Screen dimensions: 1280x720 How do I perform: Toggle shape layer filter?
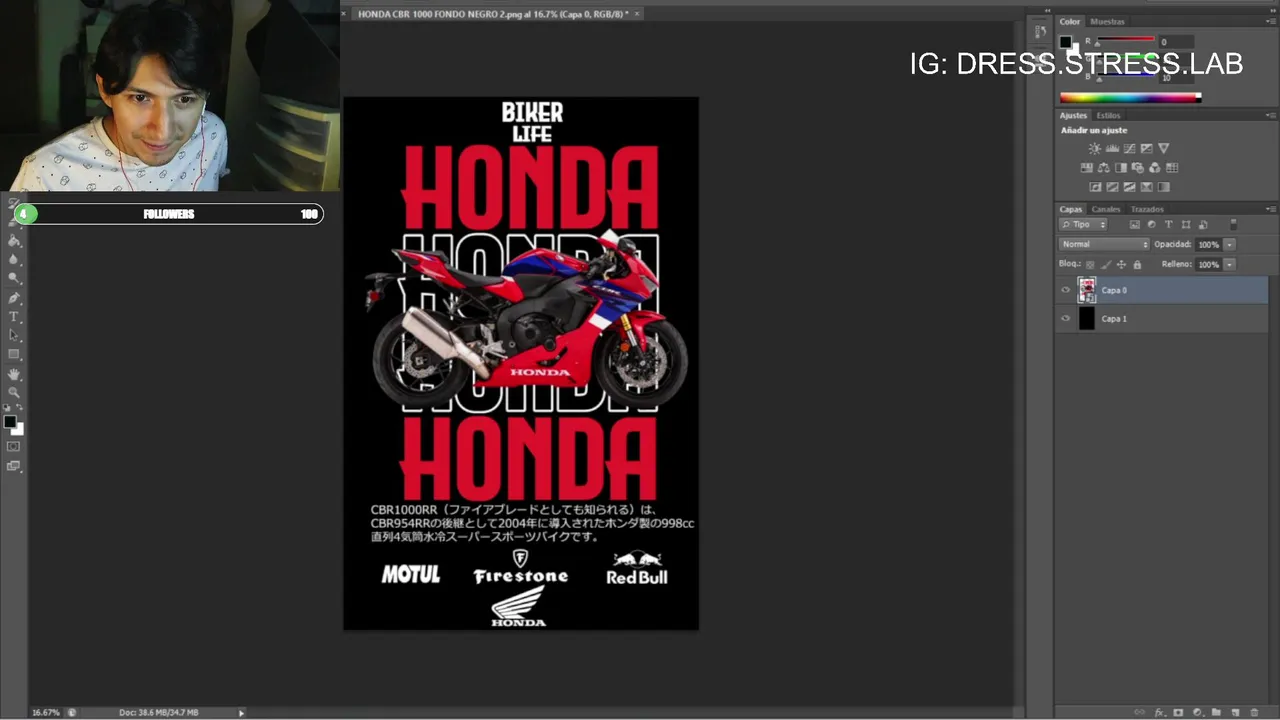(x=1186, y=225)
